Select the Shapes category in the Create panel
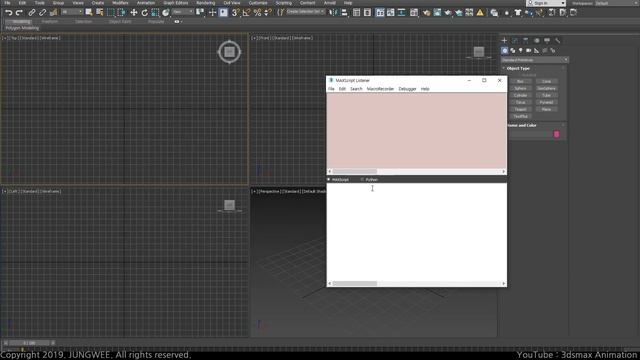Screen dimensions: 640x360 pos(513,51)
